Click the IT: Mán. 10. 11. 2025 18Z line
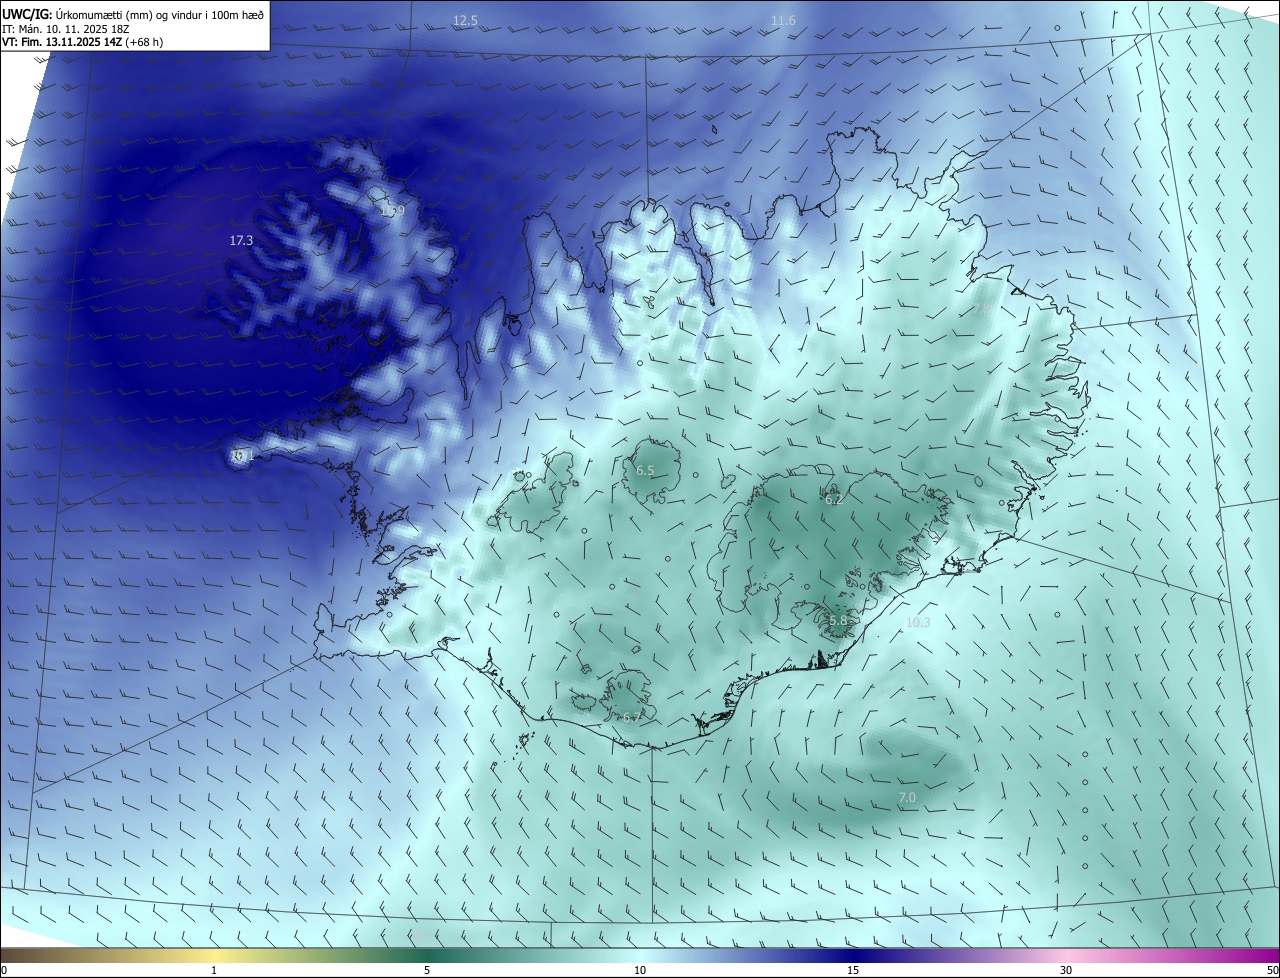This screenshot has height=978, width=1280. (x=65, y=28)
